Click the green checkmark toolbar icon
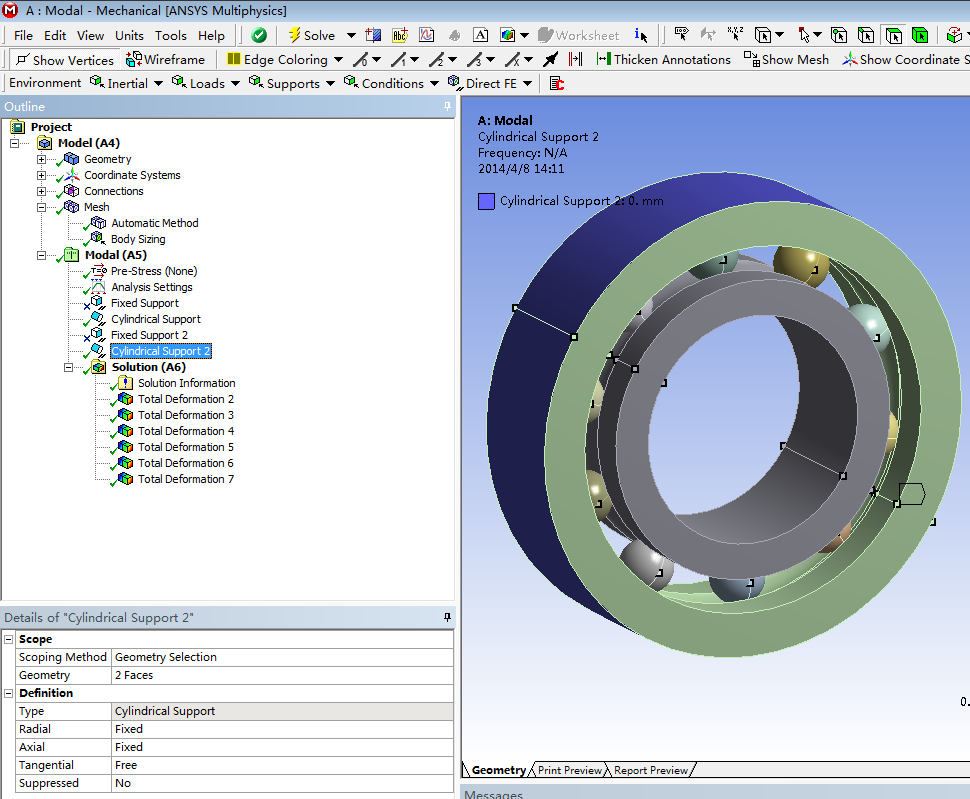This screenshot has height=799, width=970. (259, 35)
